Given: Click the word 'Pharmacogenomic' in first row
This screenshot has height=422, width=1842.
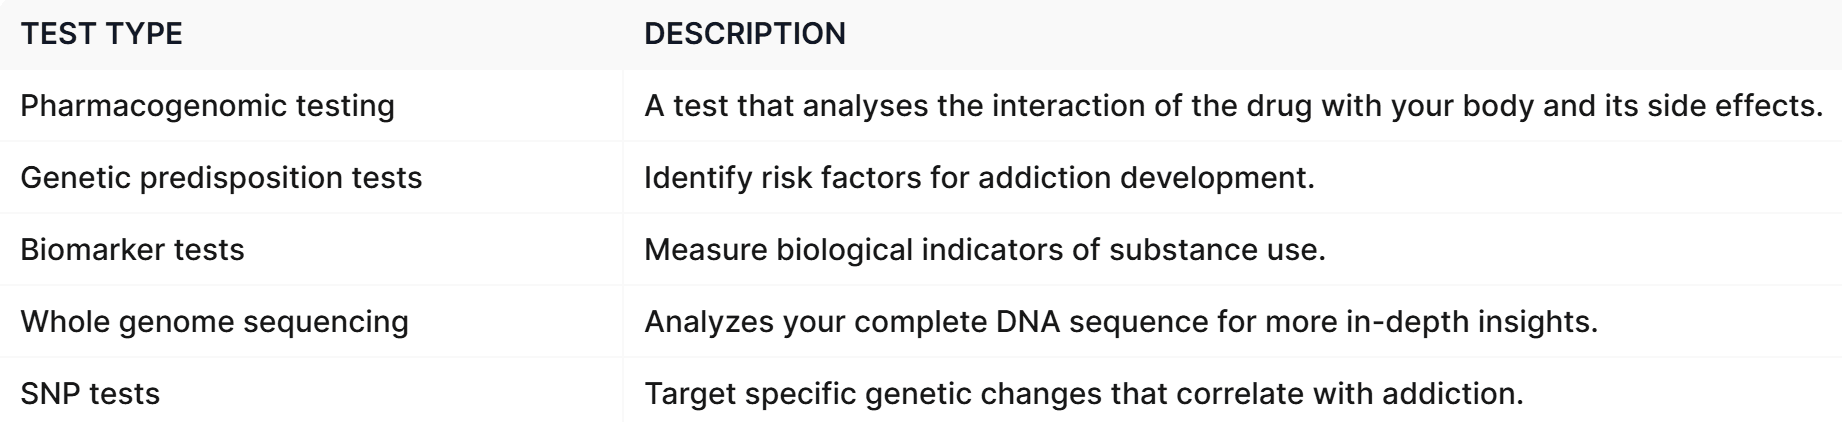Looking at the screenshot, I should pos(143,106).
